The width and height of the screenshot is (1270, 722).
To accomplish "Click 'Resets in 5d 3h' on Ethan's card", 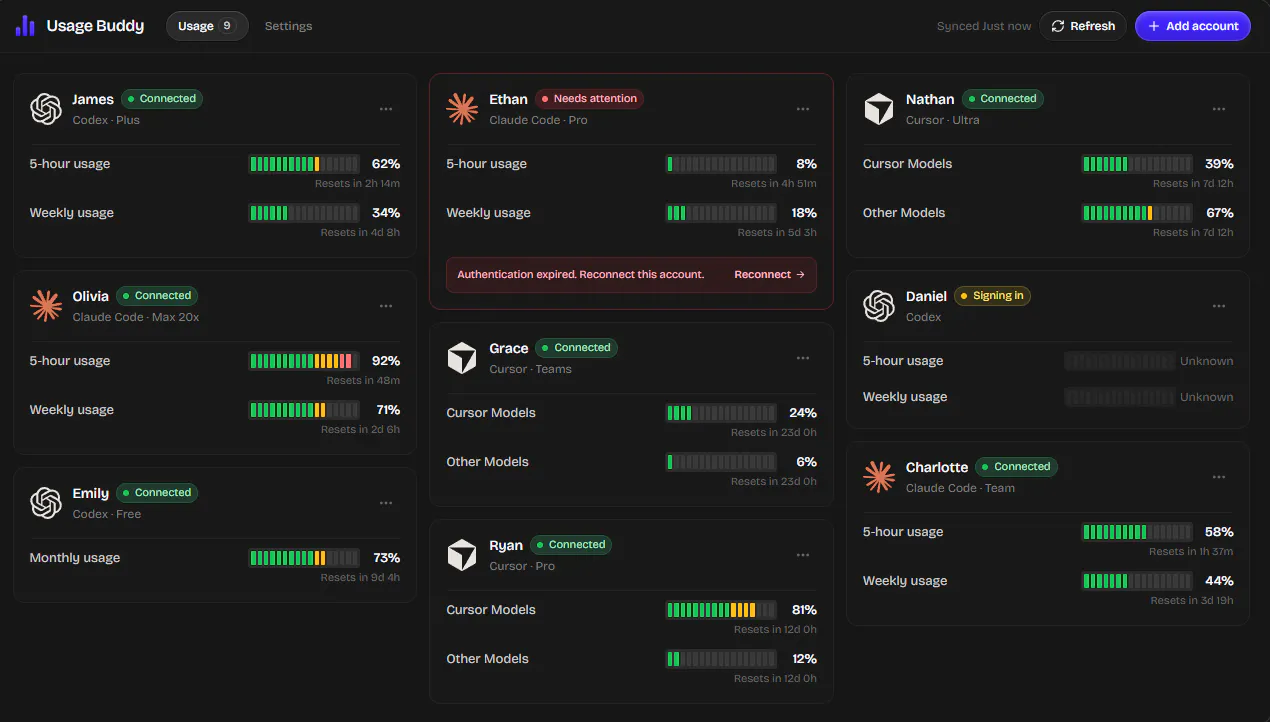I will (777, 233).
